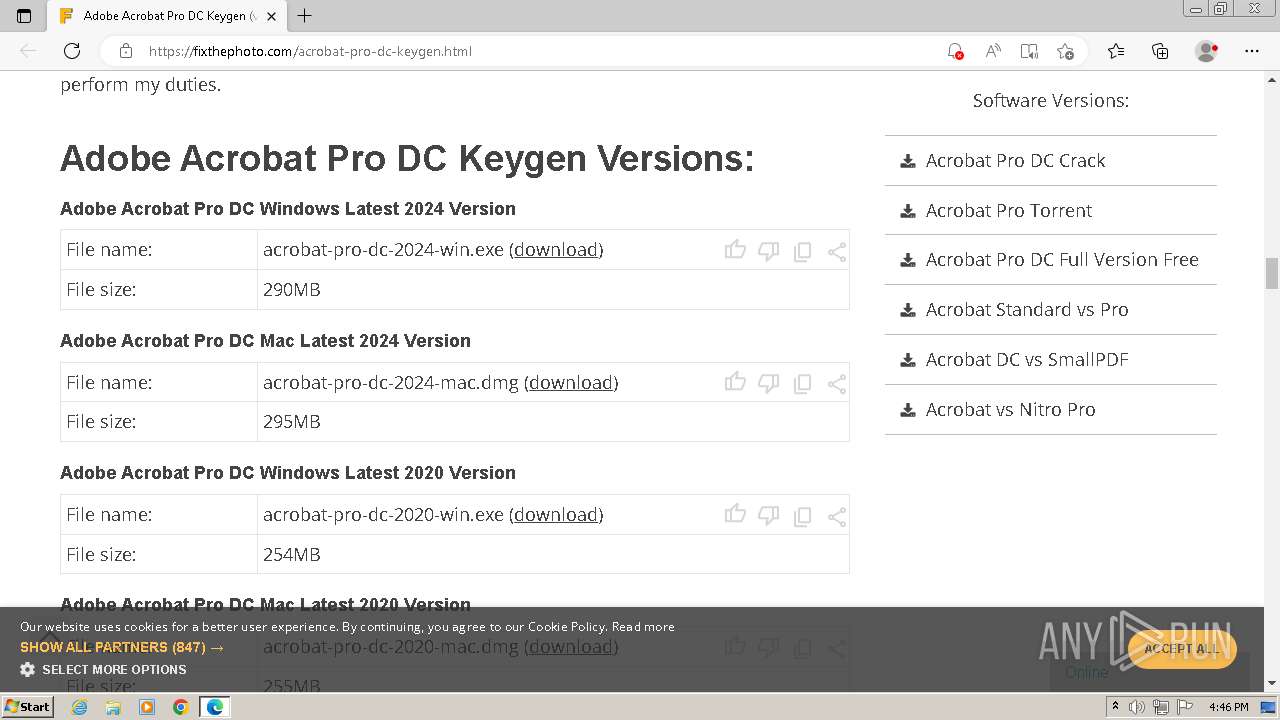Open volume control in system tray
This screenshot has height=720, width=1280.
click(1137, 706)
